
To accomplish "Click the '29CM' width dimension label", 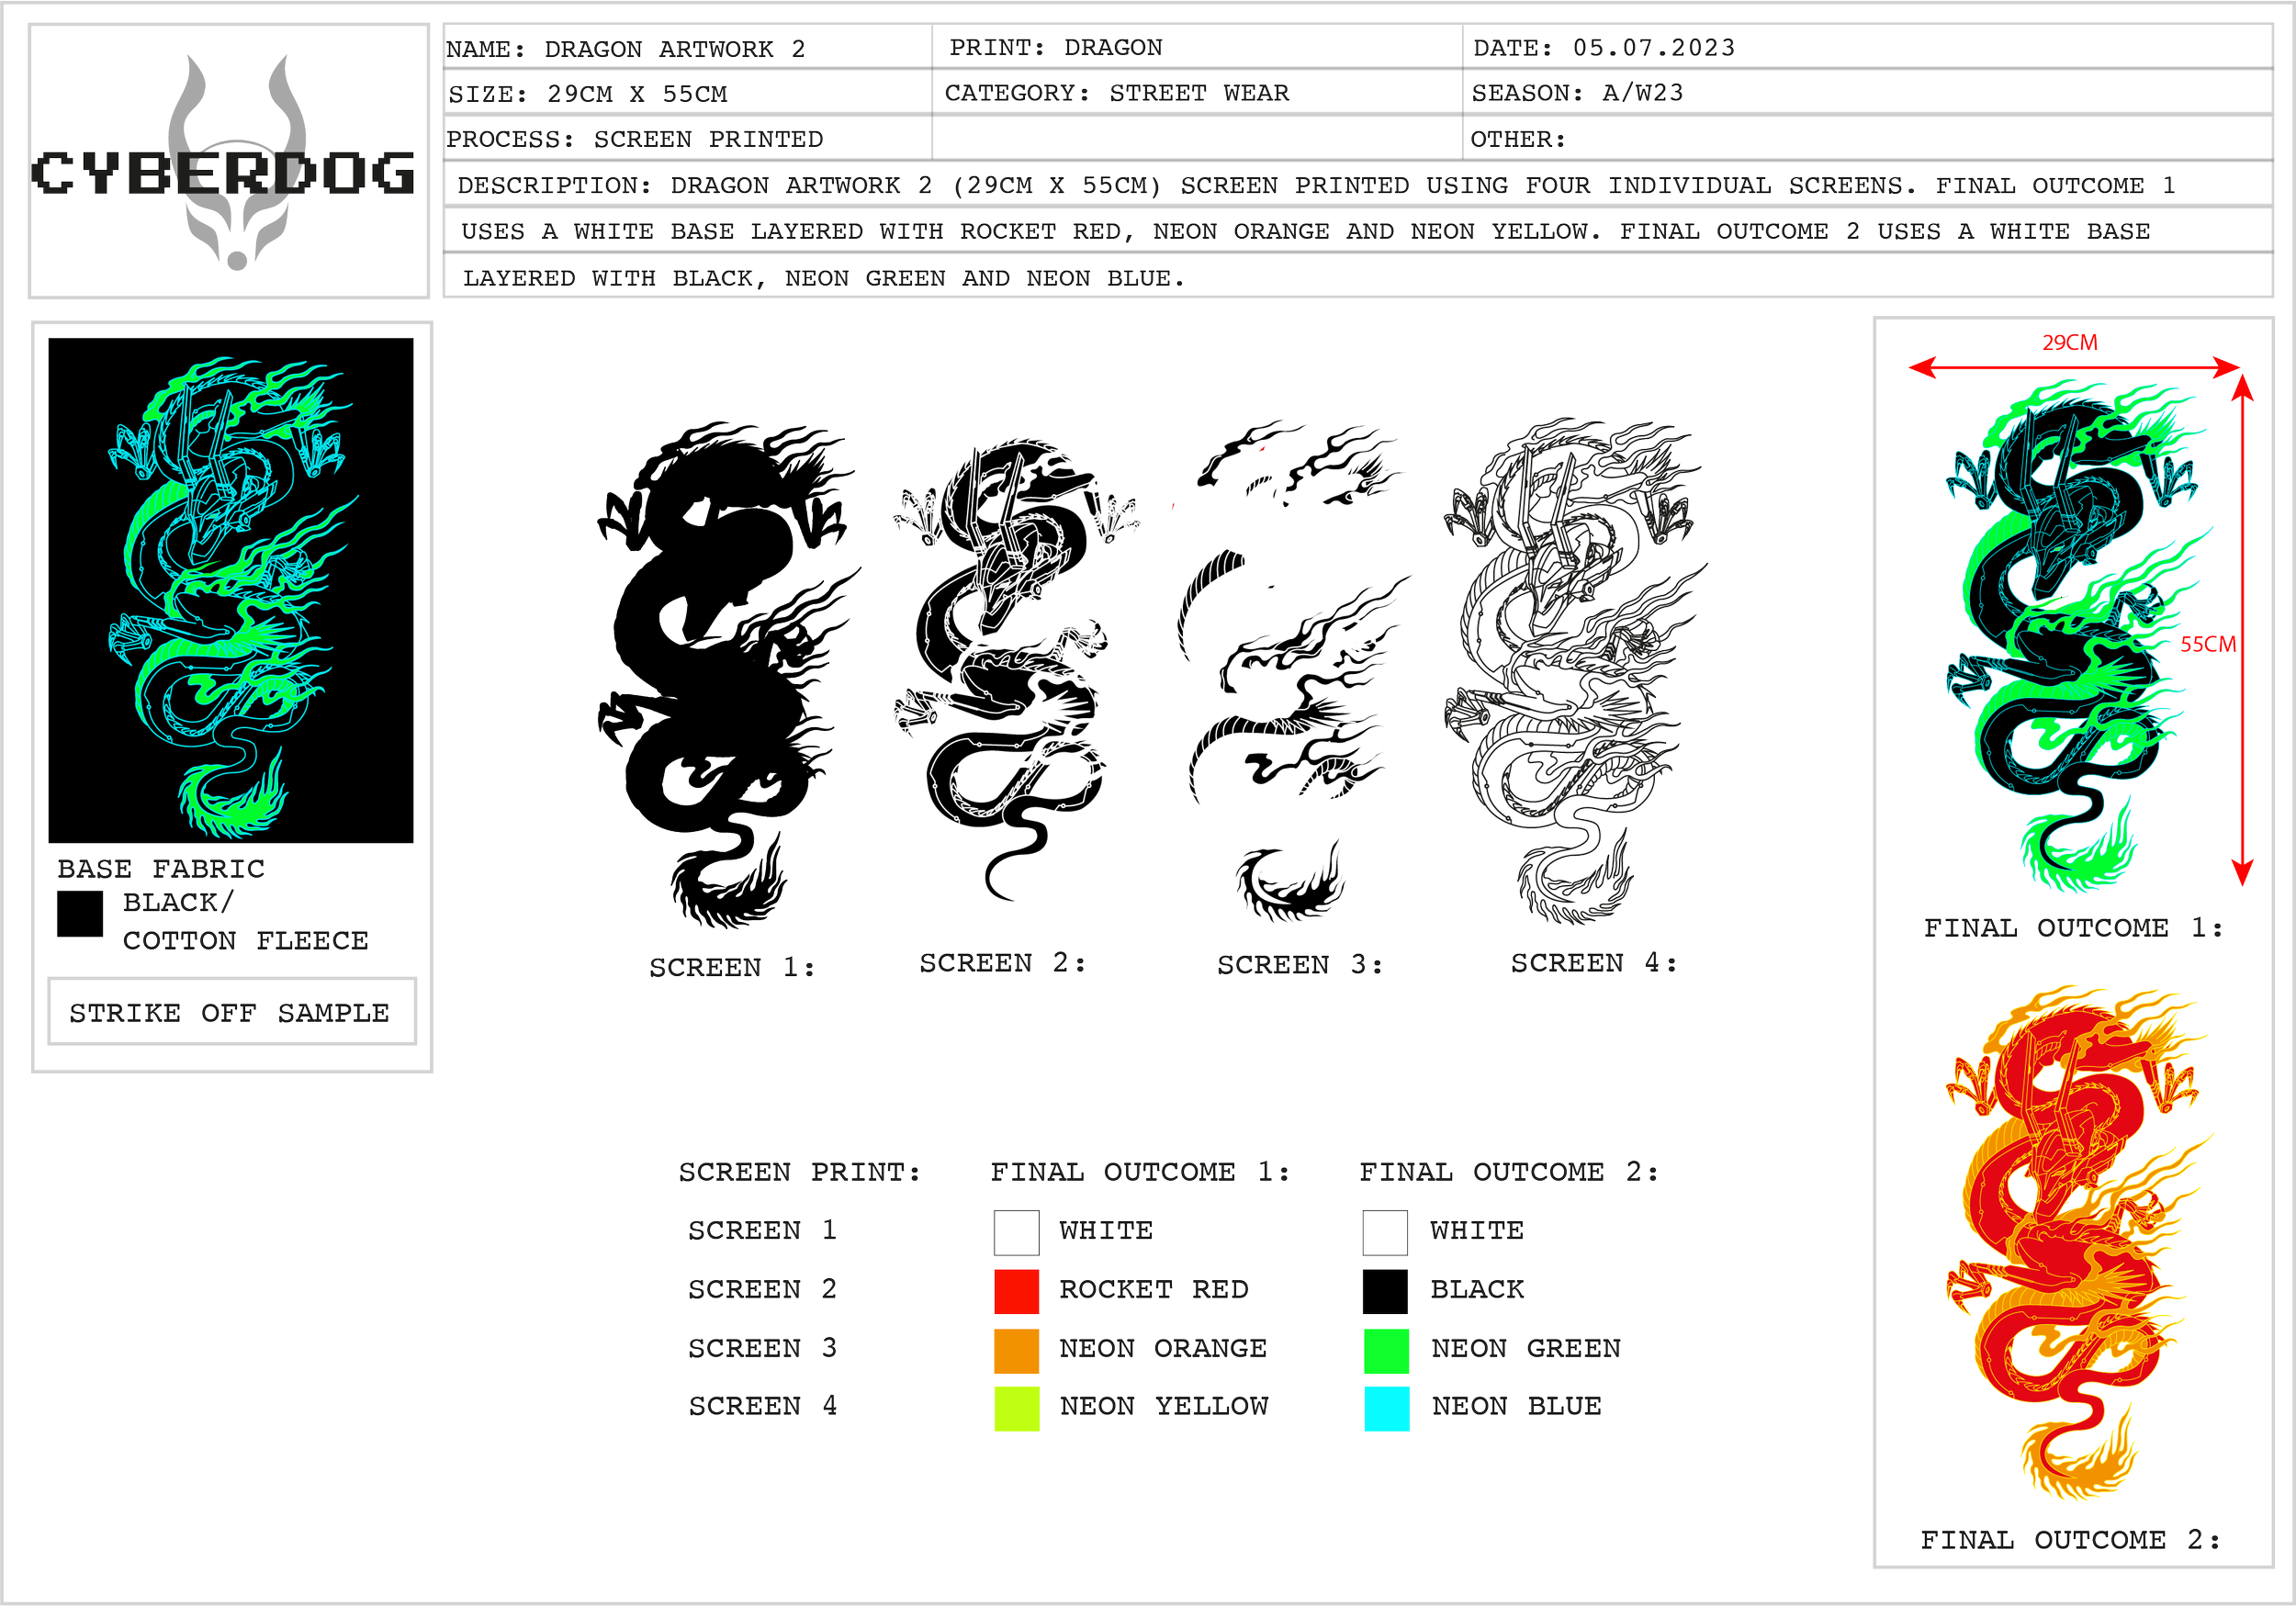I will point(2069,342).
